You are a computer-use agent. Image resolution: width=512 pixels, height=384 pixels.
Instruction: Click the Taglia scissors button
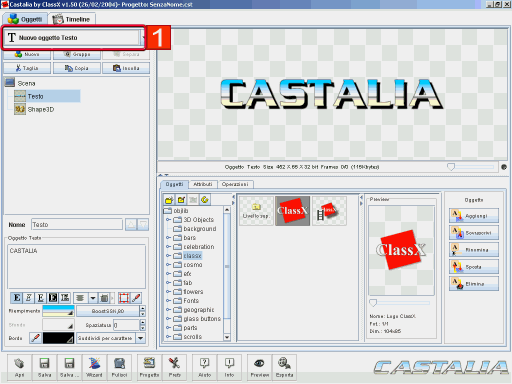[x=27, y=68]
